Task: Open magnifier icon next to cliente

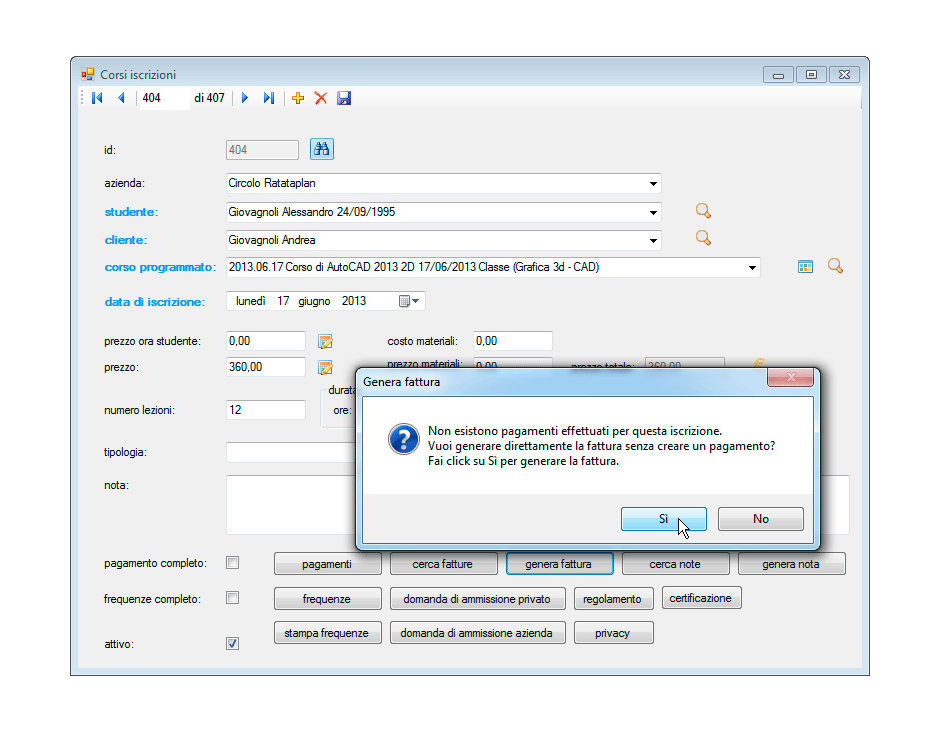Action: [x=703, y=238]
